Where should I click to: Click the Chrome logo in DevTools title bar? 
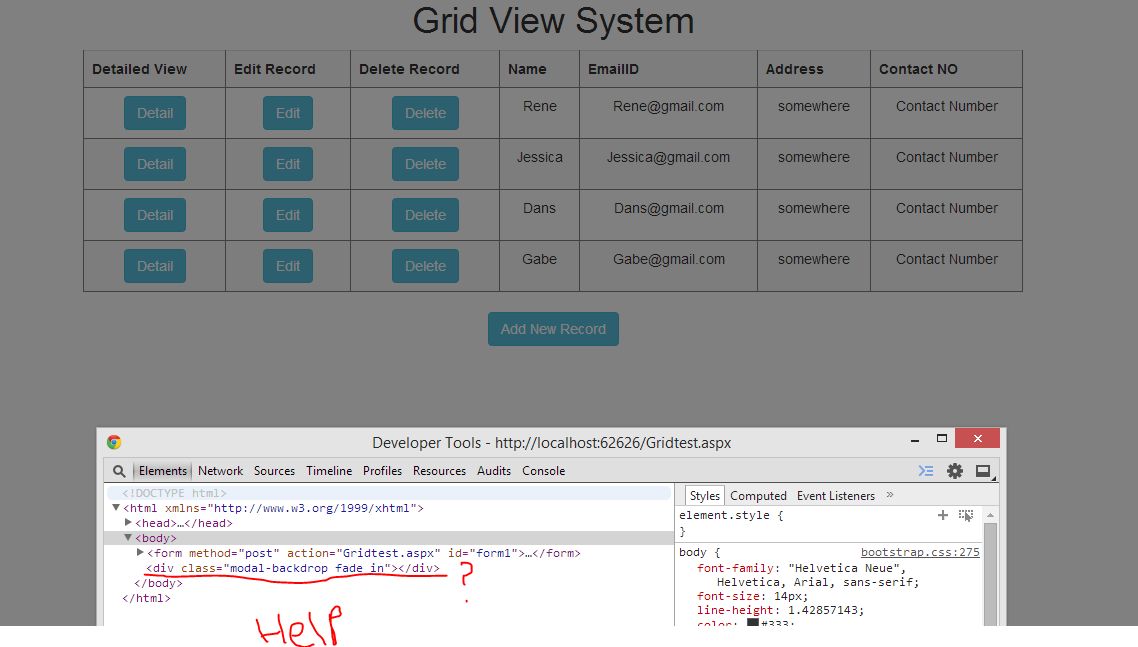(x=114, y=442)
